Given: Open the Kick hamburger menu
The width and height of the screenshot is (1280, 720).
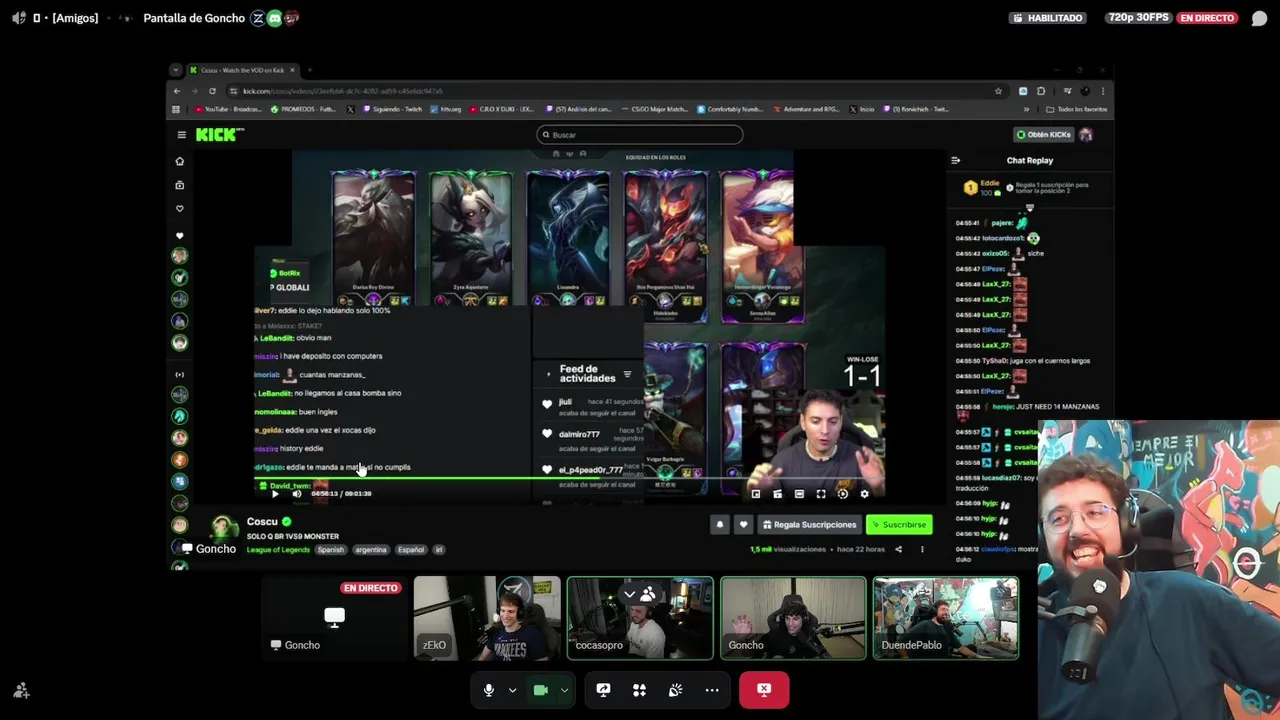Looking at the screenshot, I should coord(181,134).
